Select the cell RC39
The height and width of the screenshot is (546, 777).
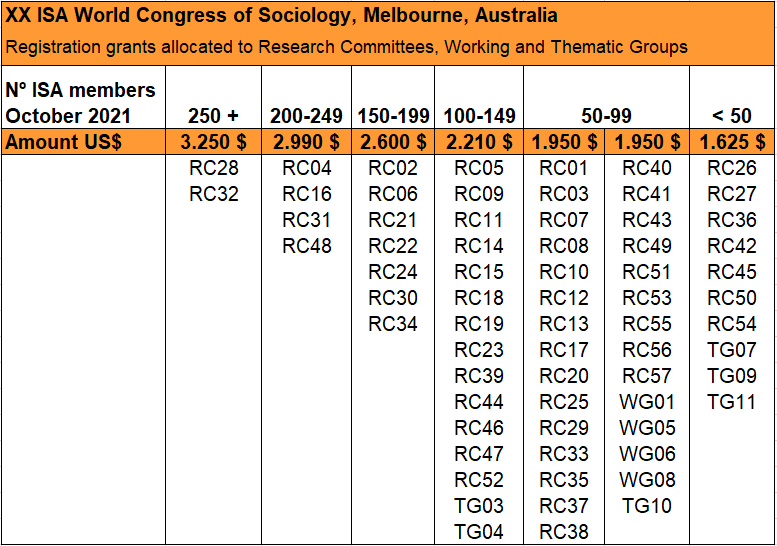coord(479,376)
